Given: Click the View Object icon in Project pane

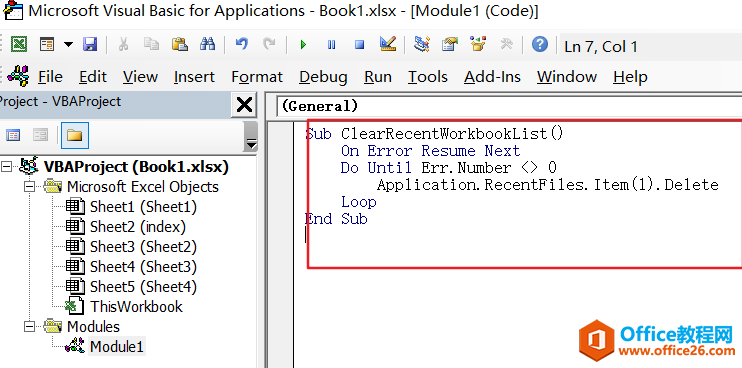Looking at the screenshot, I should (x=41, y=136).
